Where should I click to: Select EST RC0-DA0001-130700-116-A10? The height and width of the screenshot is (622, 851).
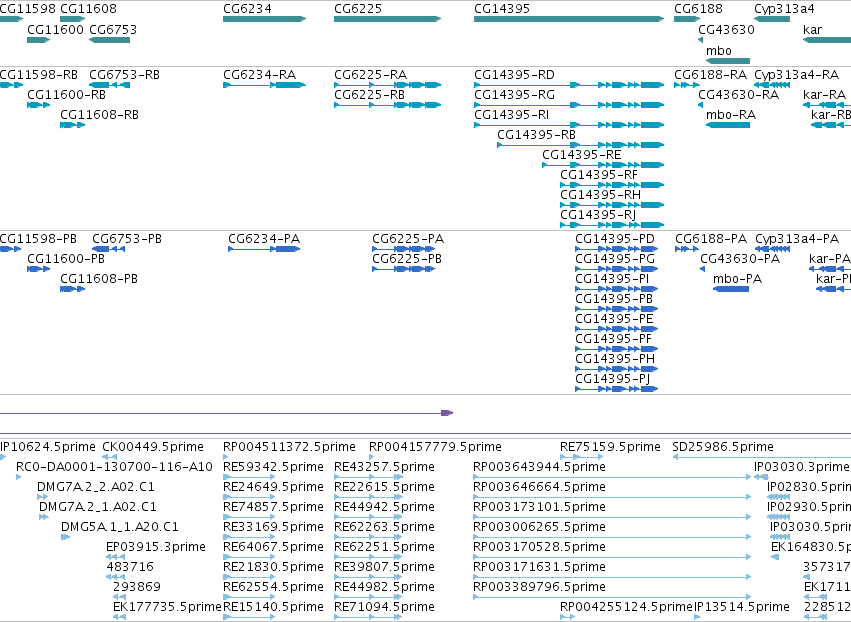tap(19, 477)
